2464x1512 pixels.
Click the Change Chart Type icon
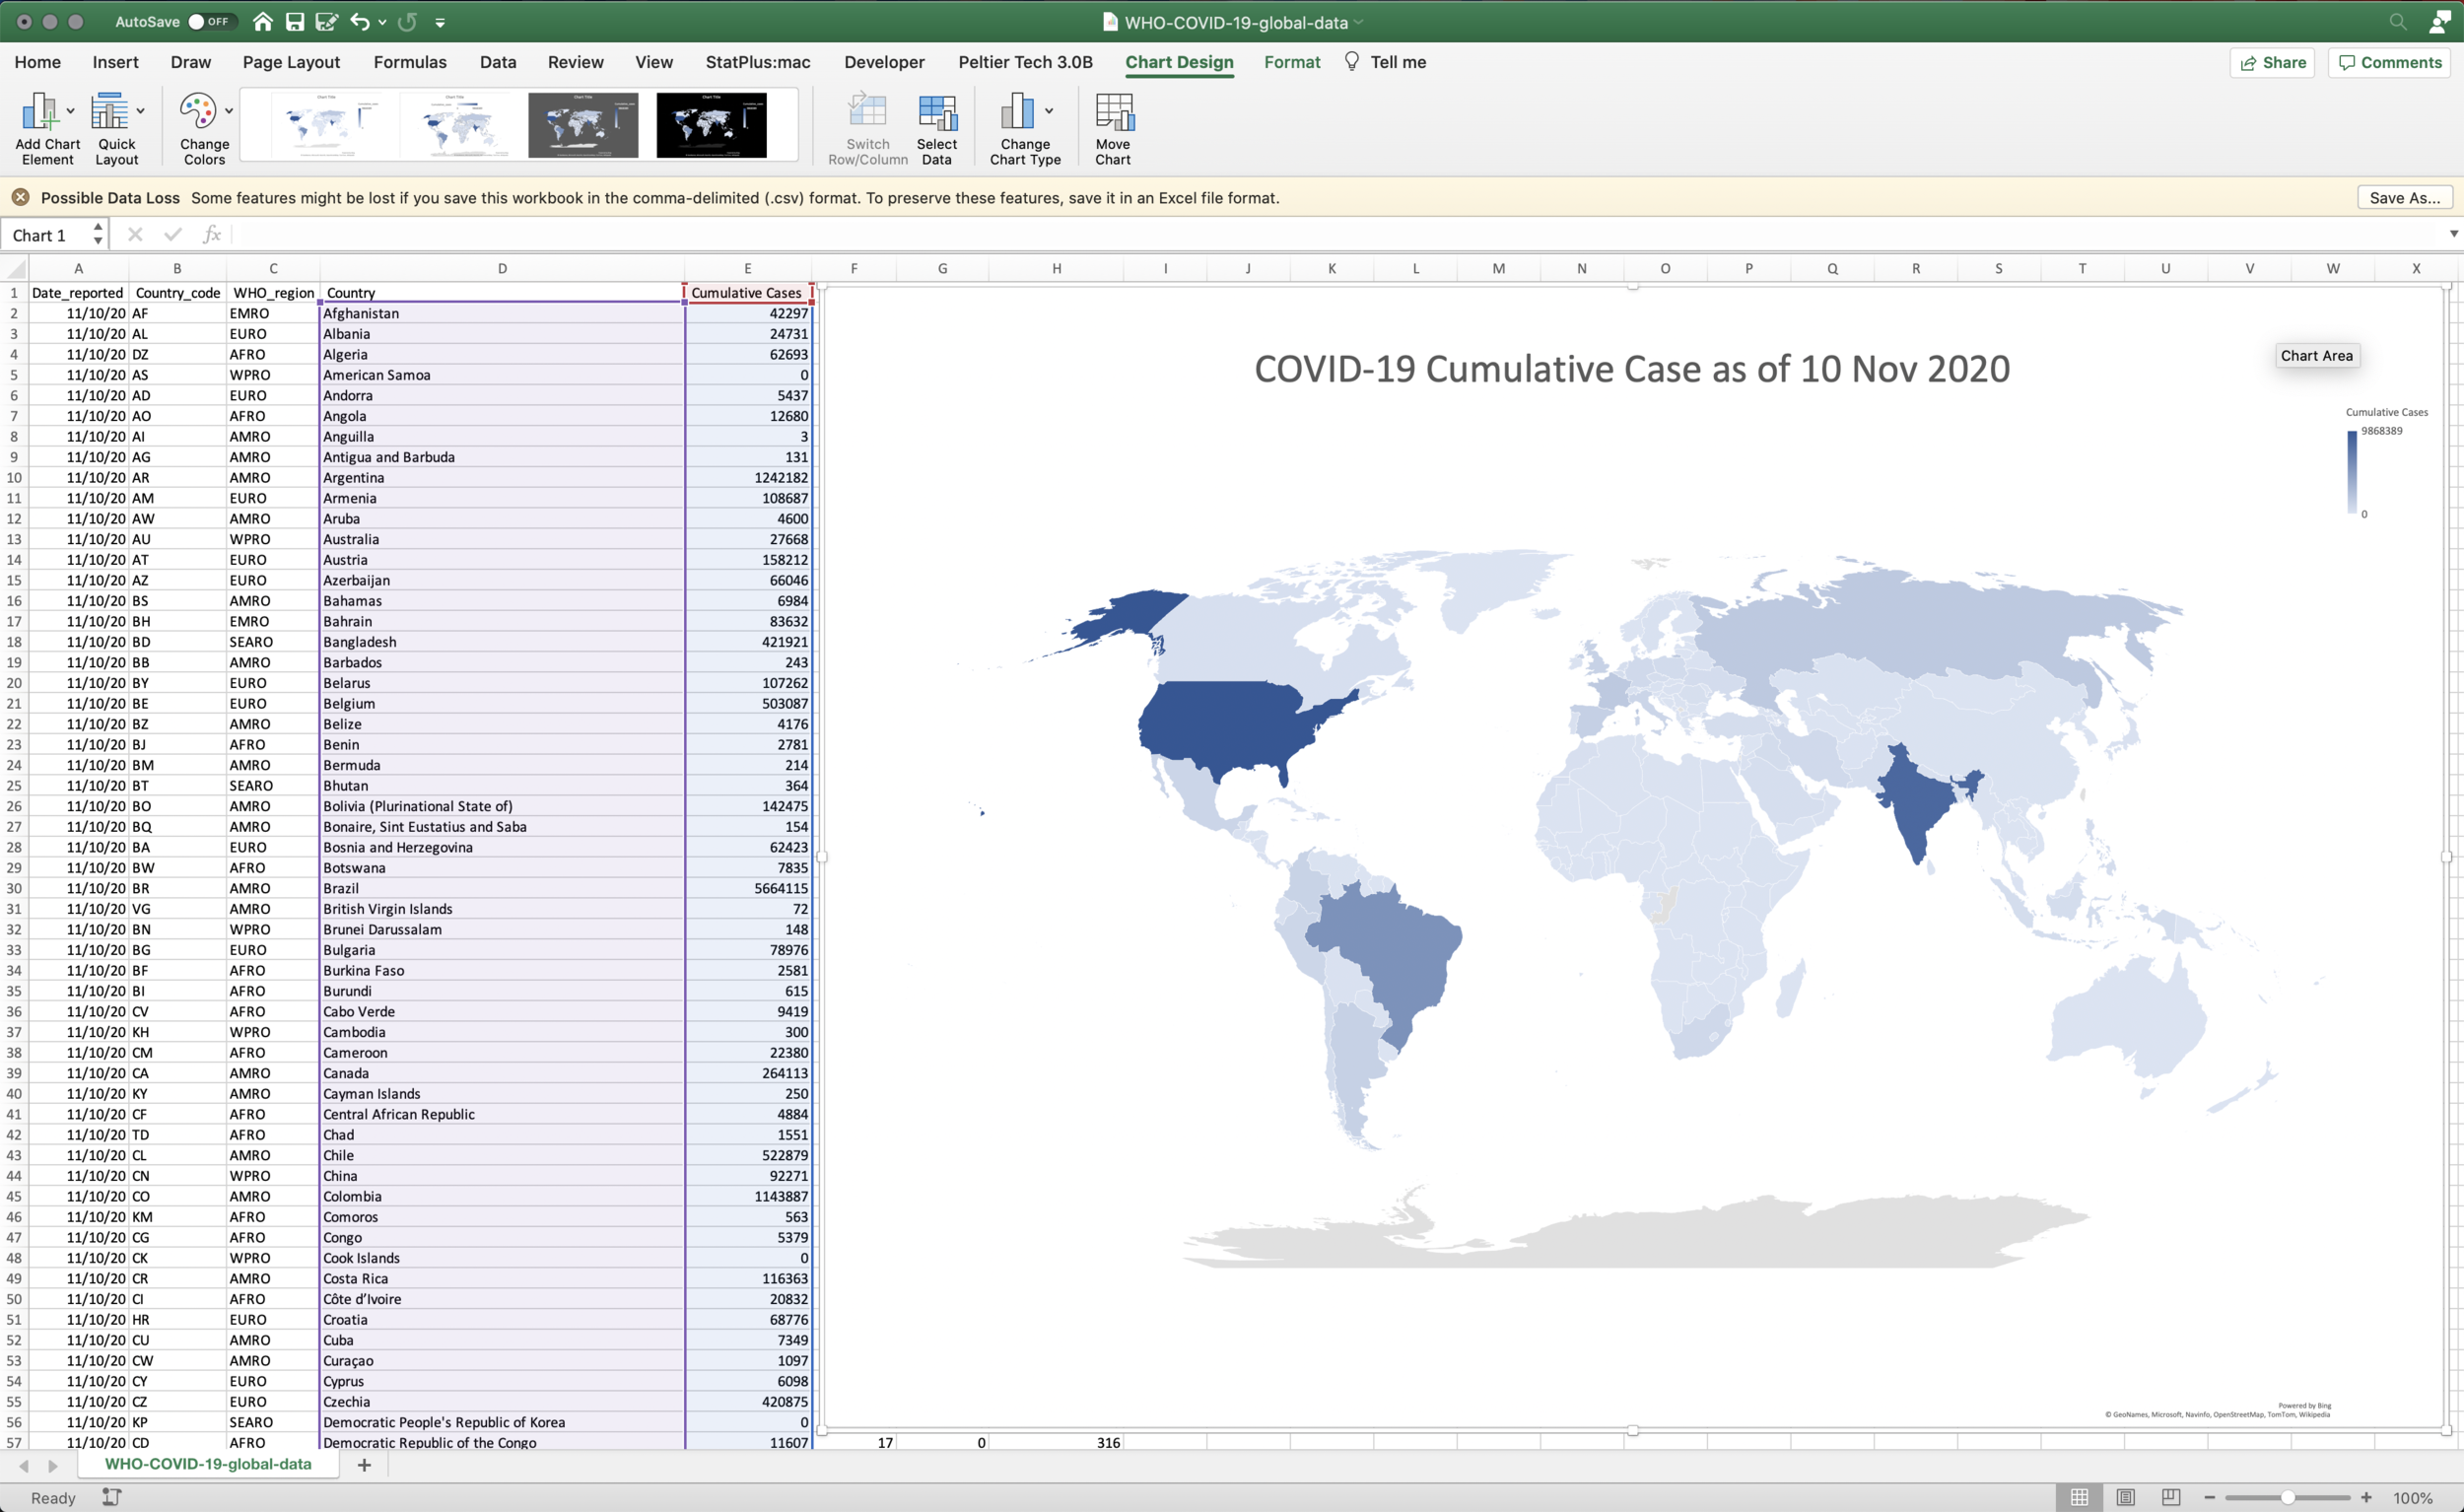click(1017, 112)
